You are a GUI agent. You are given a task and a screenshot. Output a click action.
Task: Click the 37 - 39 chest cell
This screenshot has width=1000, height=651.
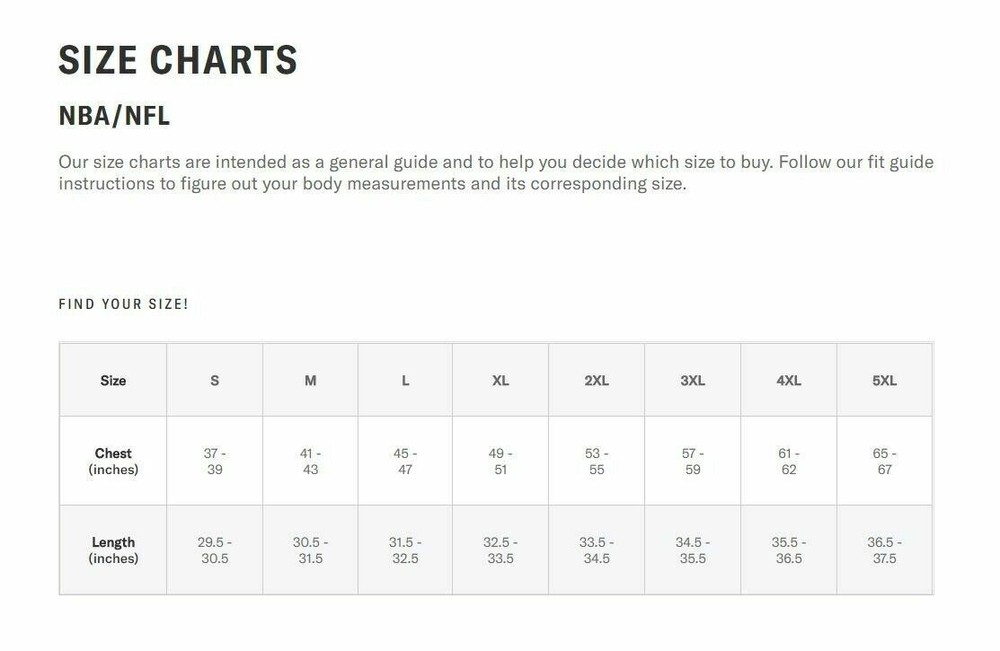(214, 461)
